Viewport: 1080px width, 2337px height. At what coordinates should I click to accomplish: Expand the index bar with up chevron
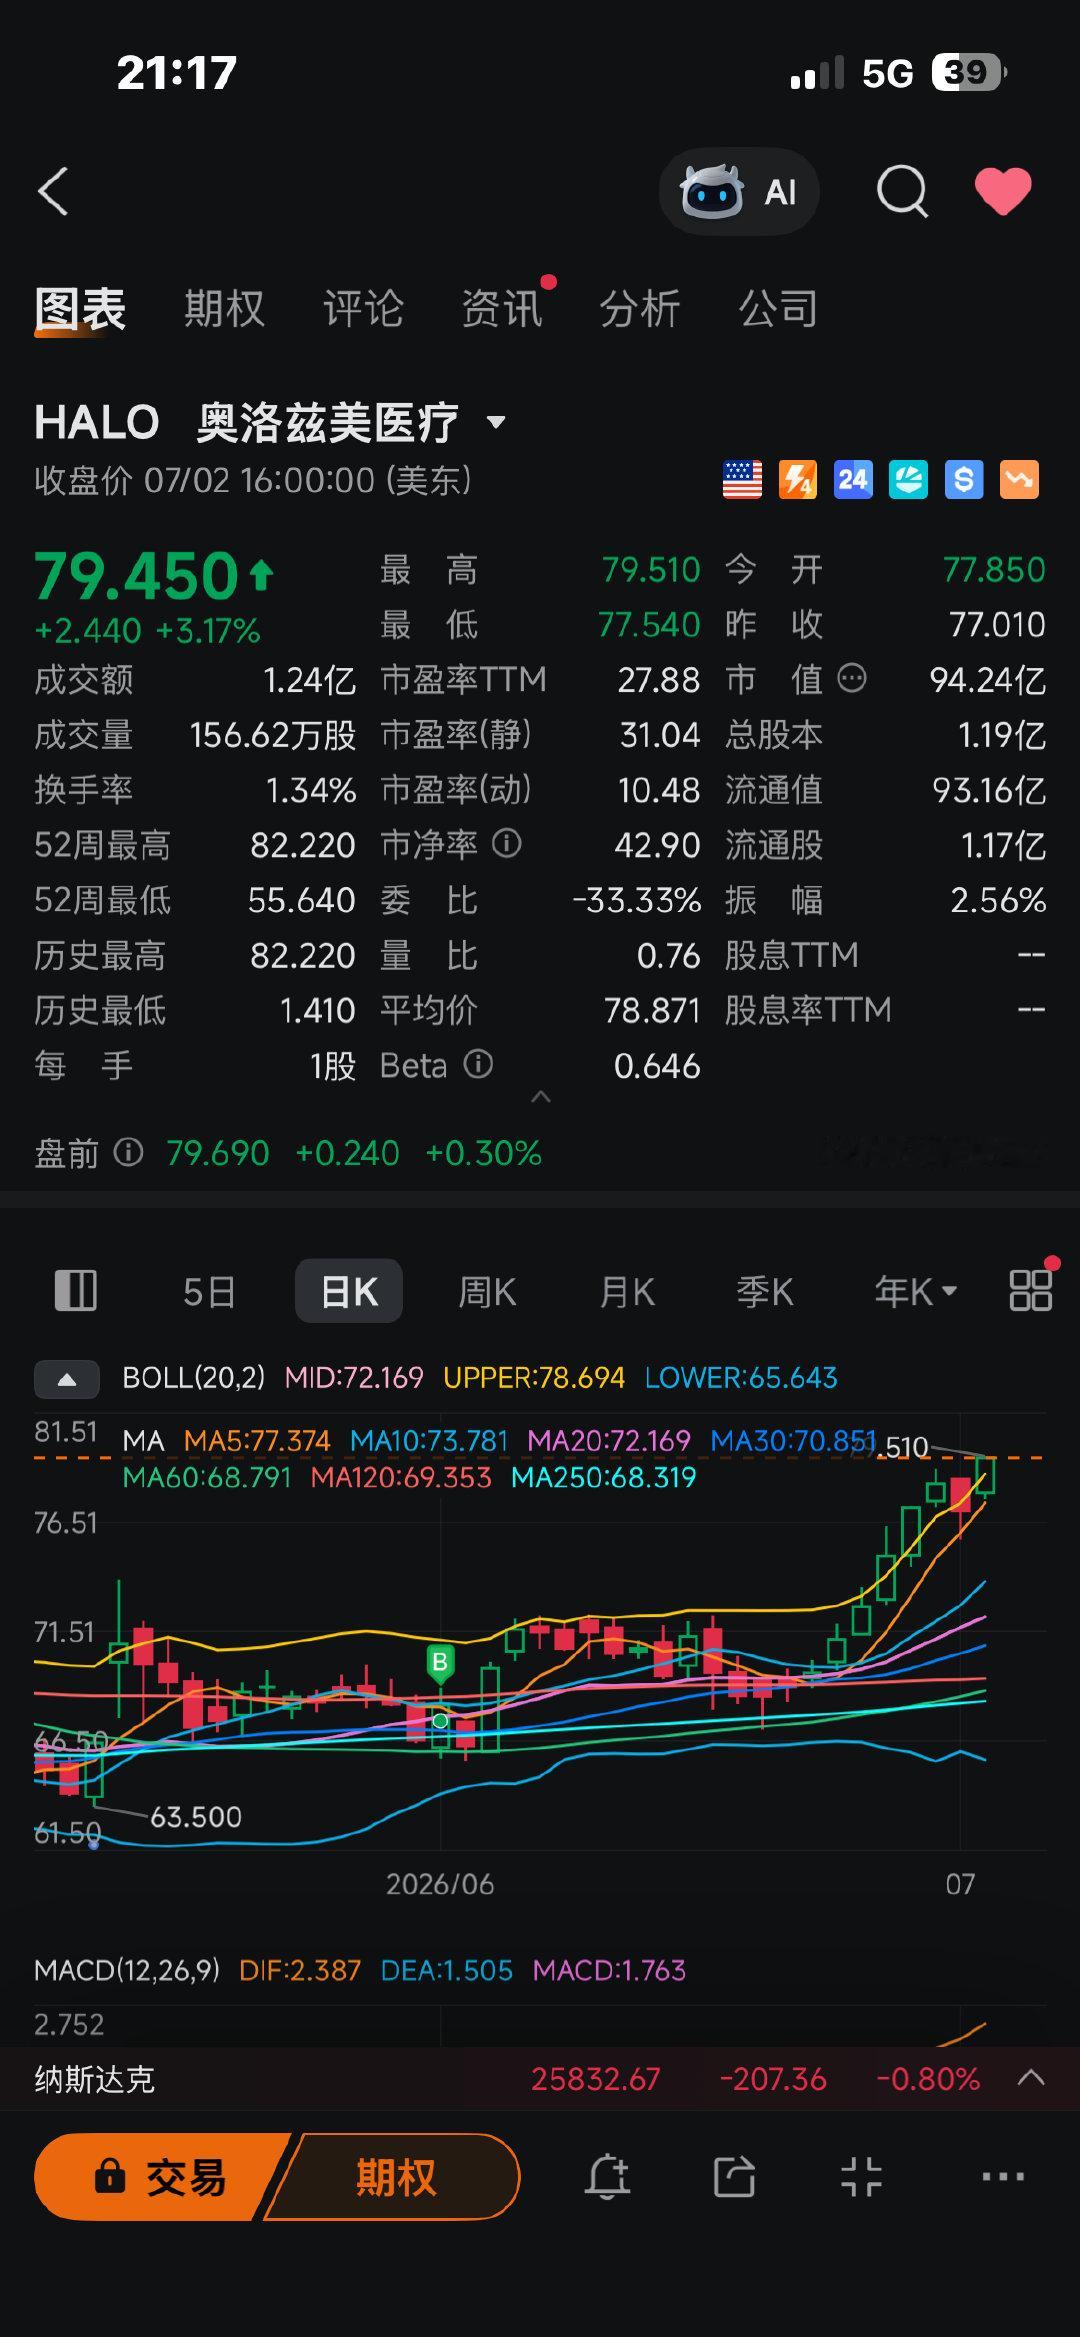1031,2078
